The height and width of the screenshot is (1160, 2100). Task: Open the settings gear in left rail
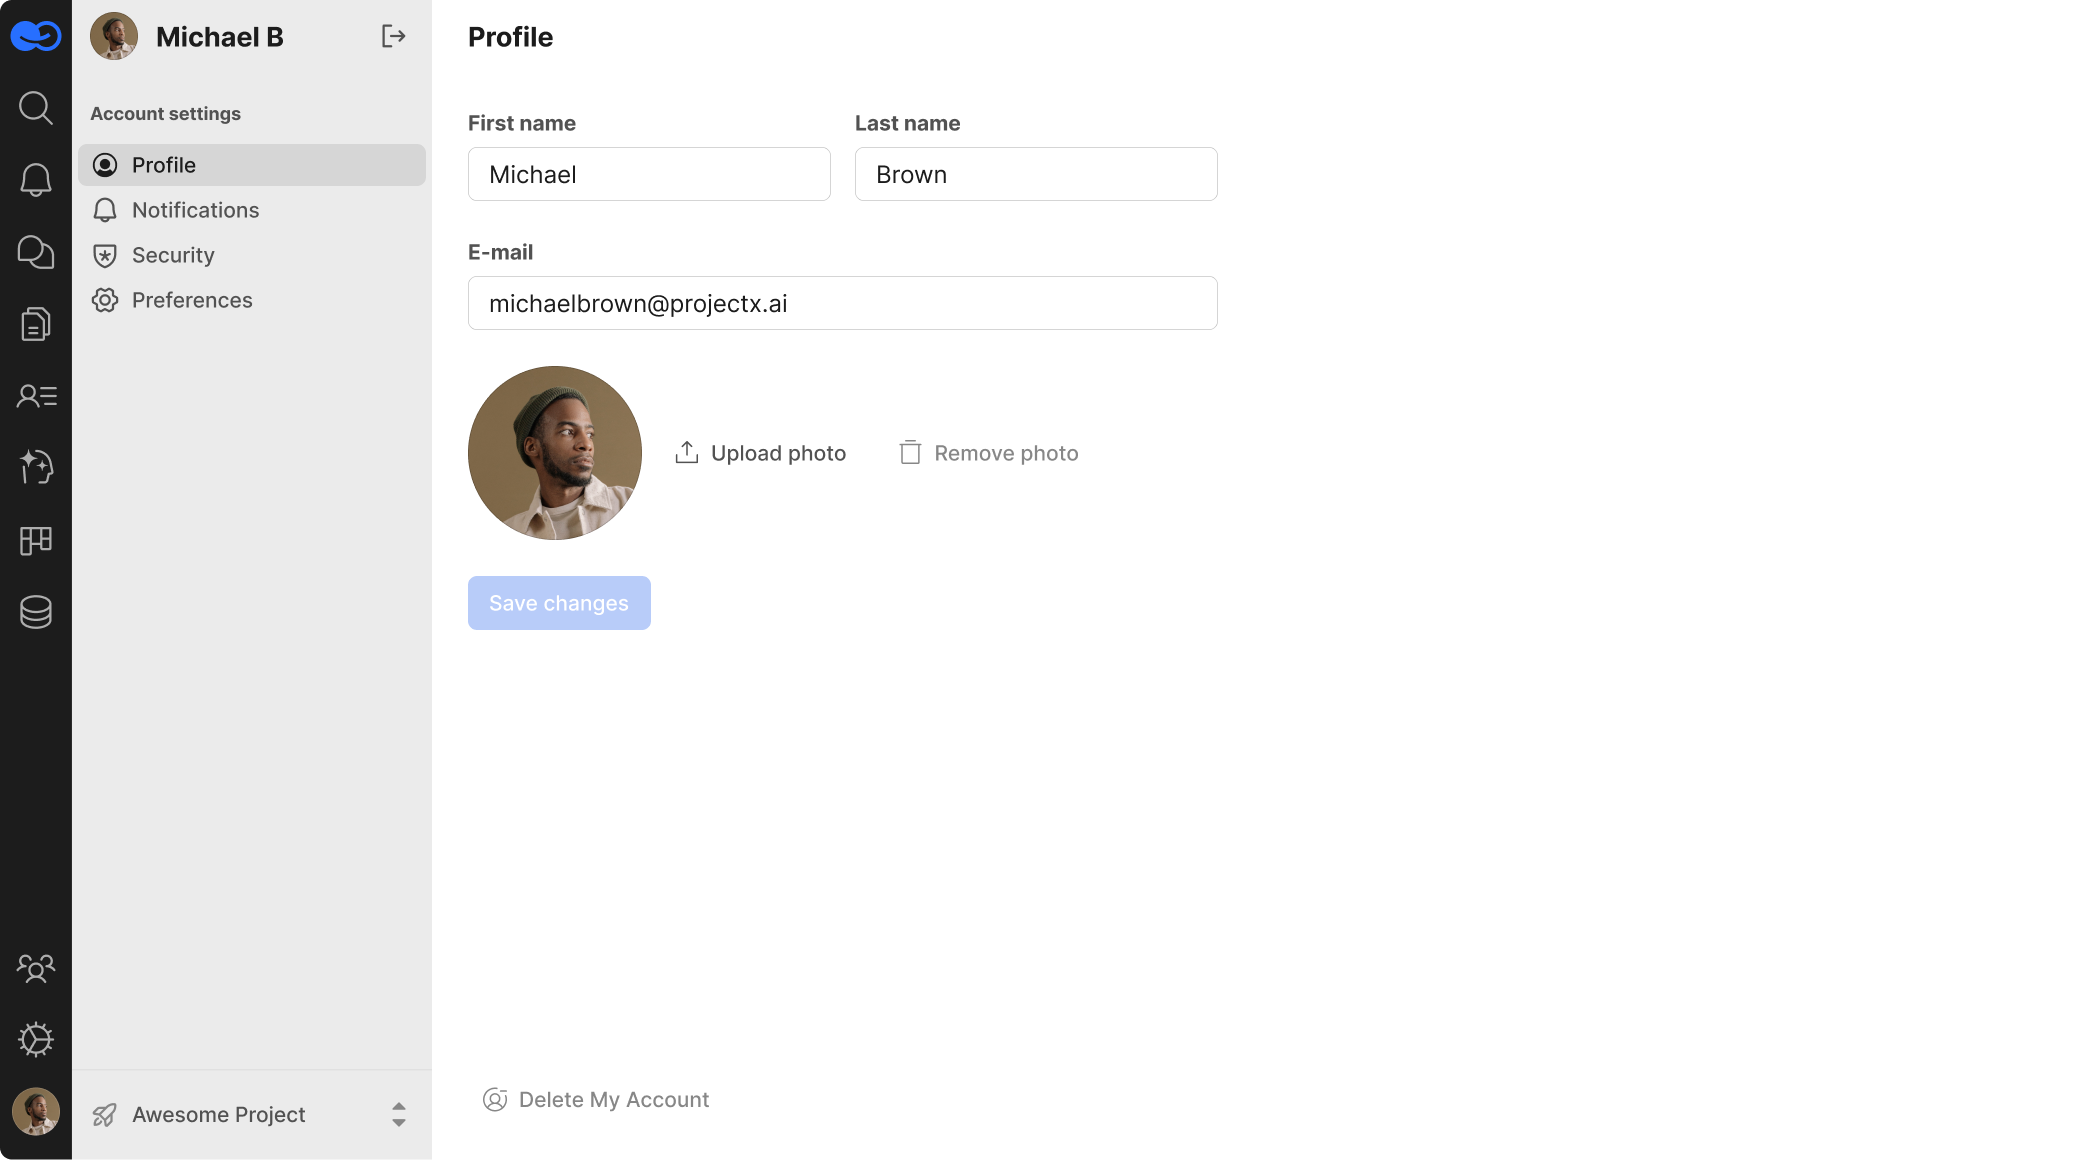36,1040
